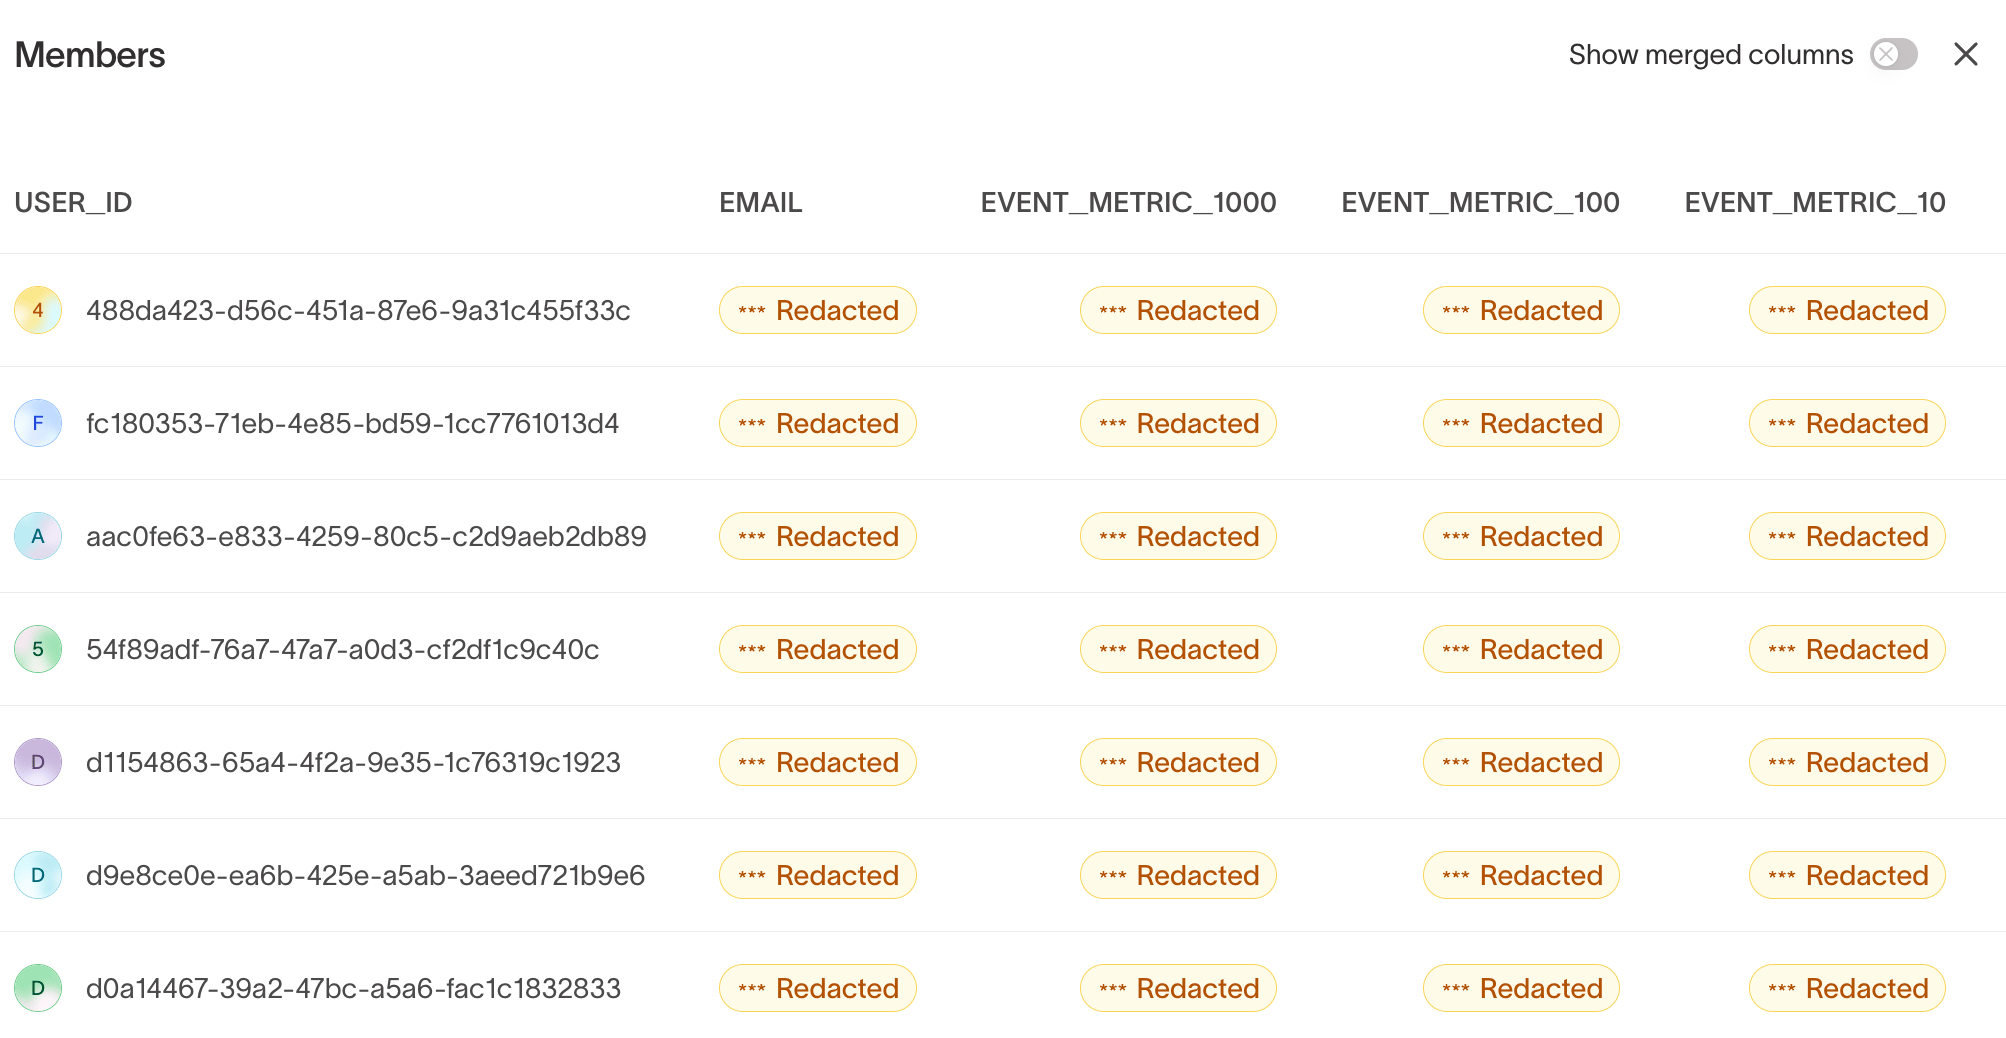Click Redacted EVENT_METRIC_100 badge for user 54f89adf
The image size is (2006, 1038).
click(1521, 649)
